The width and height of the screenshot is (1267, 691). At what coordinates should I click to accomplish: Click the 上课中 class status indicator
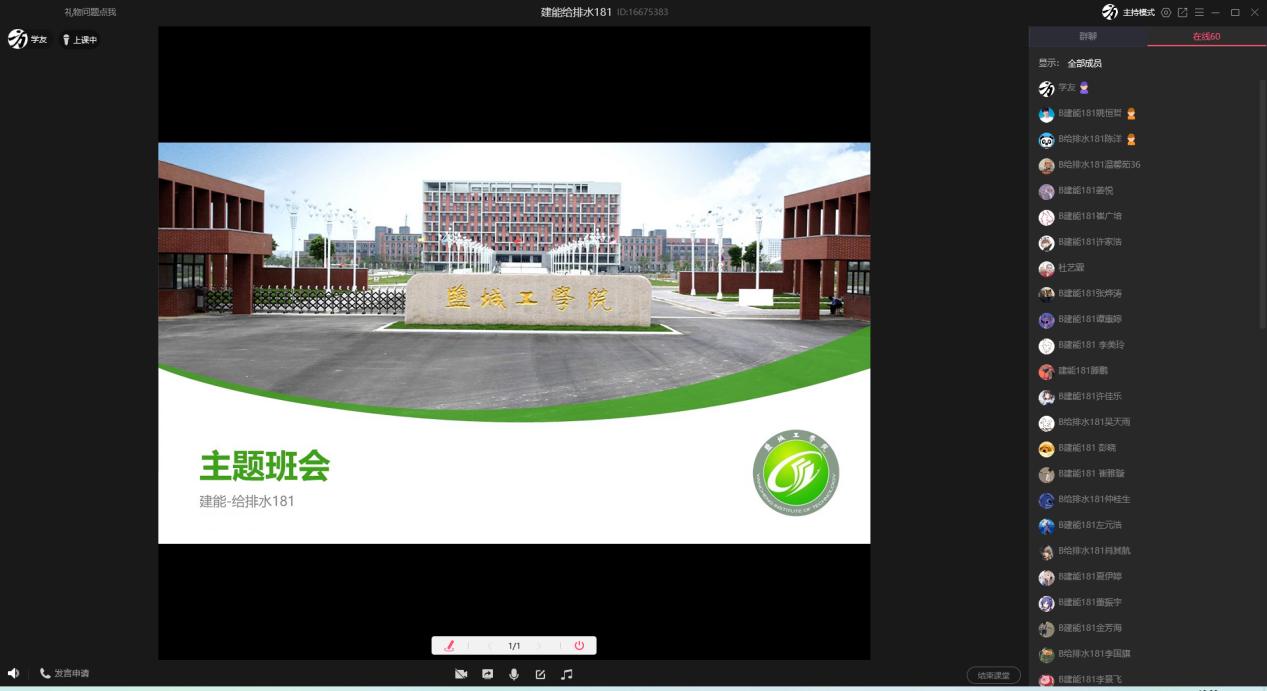[x=80, y=40]
